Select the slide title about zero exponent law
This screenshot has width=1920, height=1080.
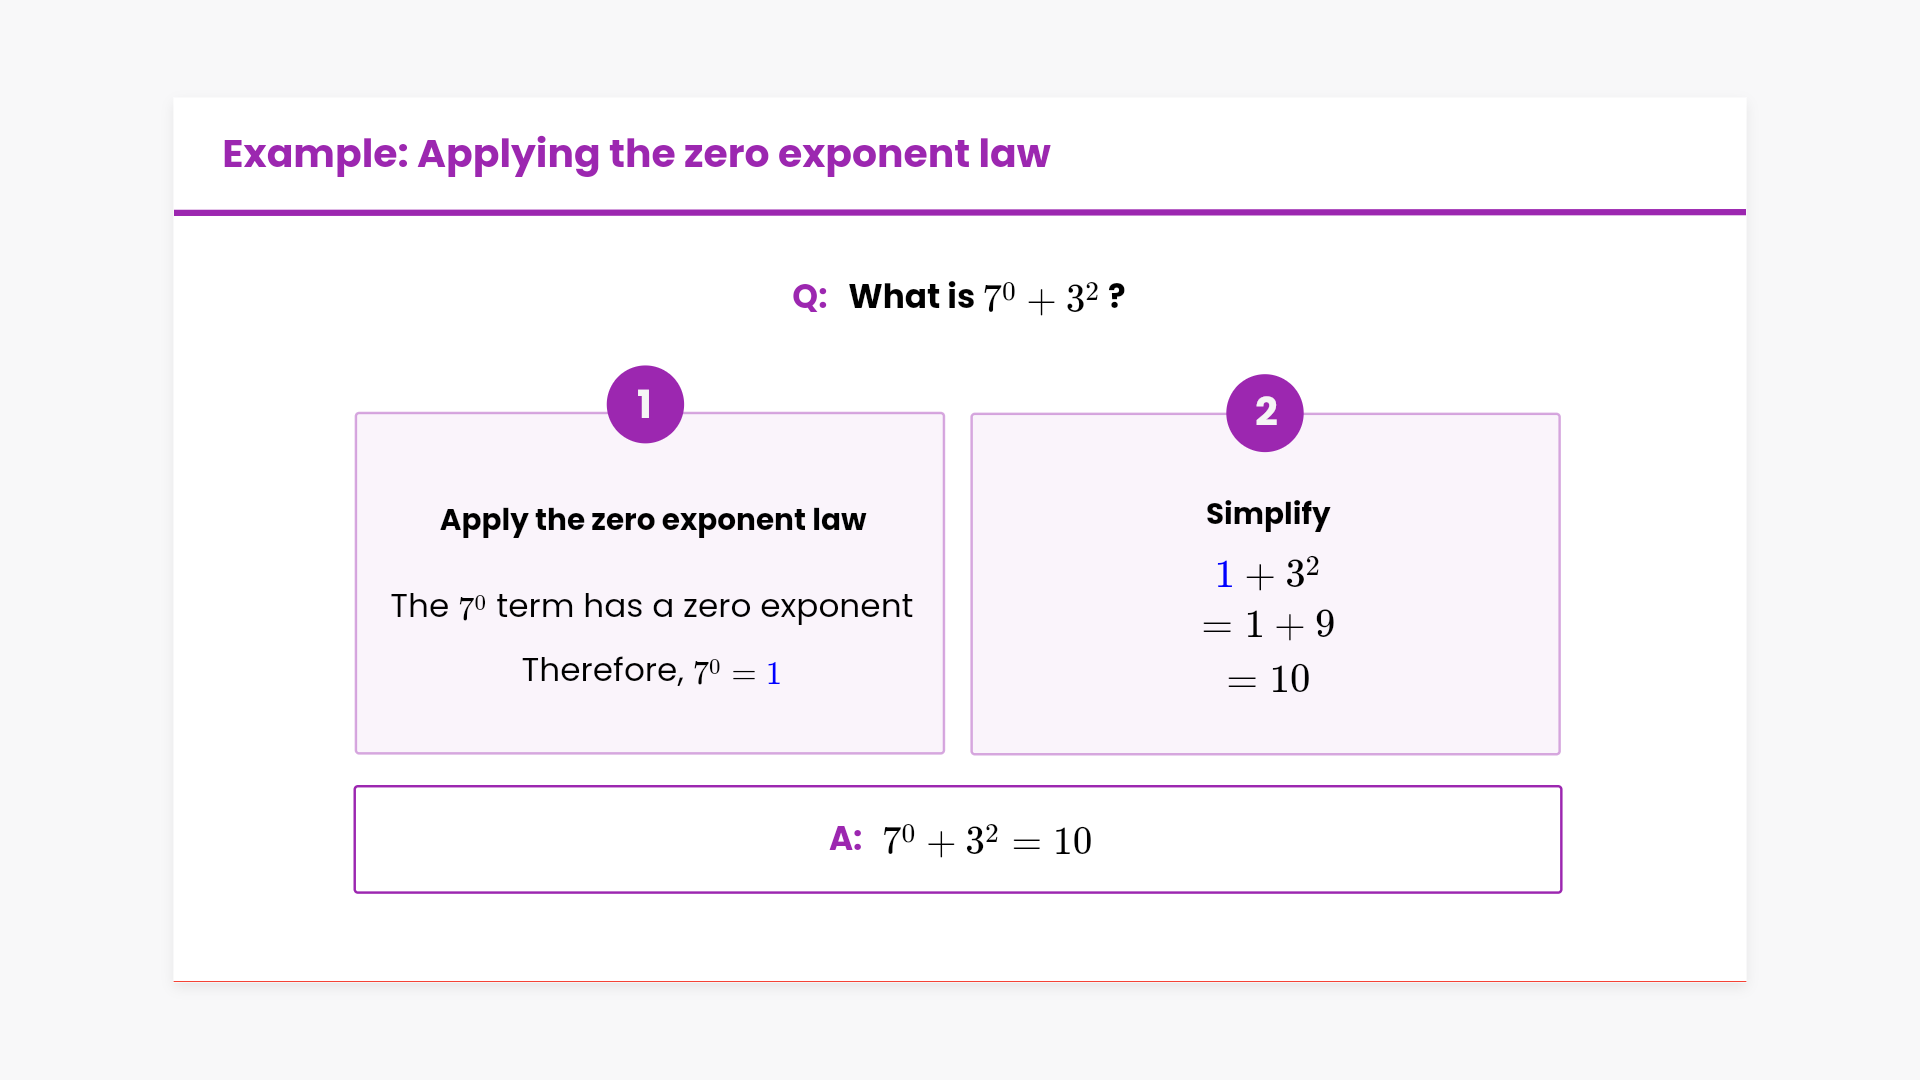pyautogui.click(x=636, y=154)
